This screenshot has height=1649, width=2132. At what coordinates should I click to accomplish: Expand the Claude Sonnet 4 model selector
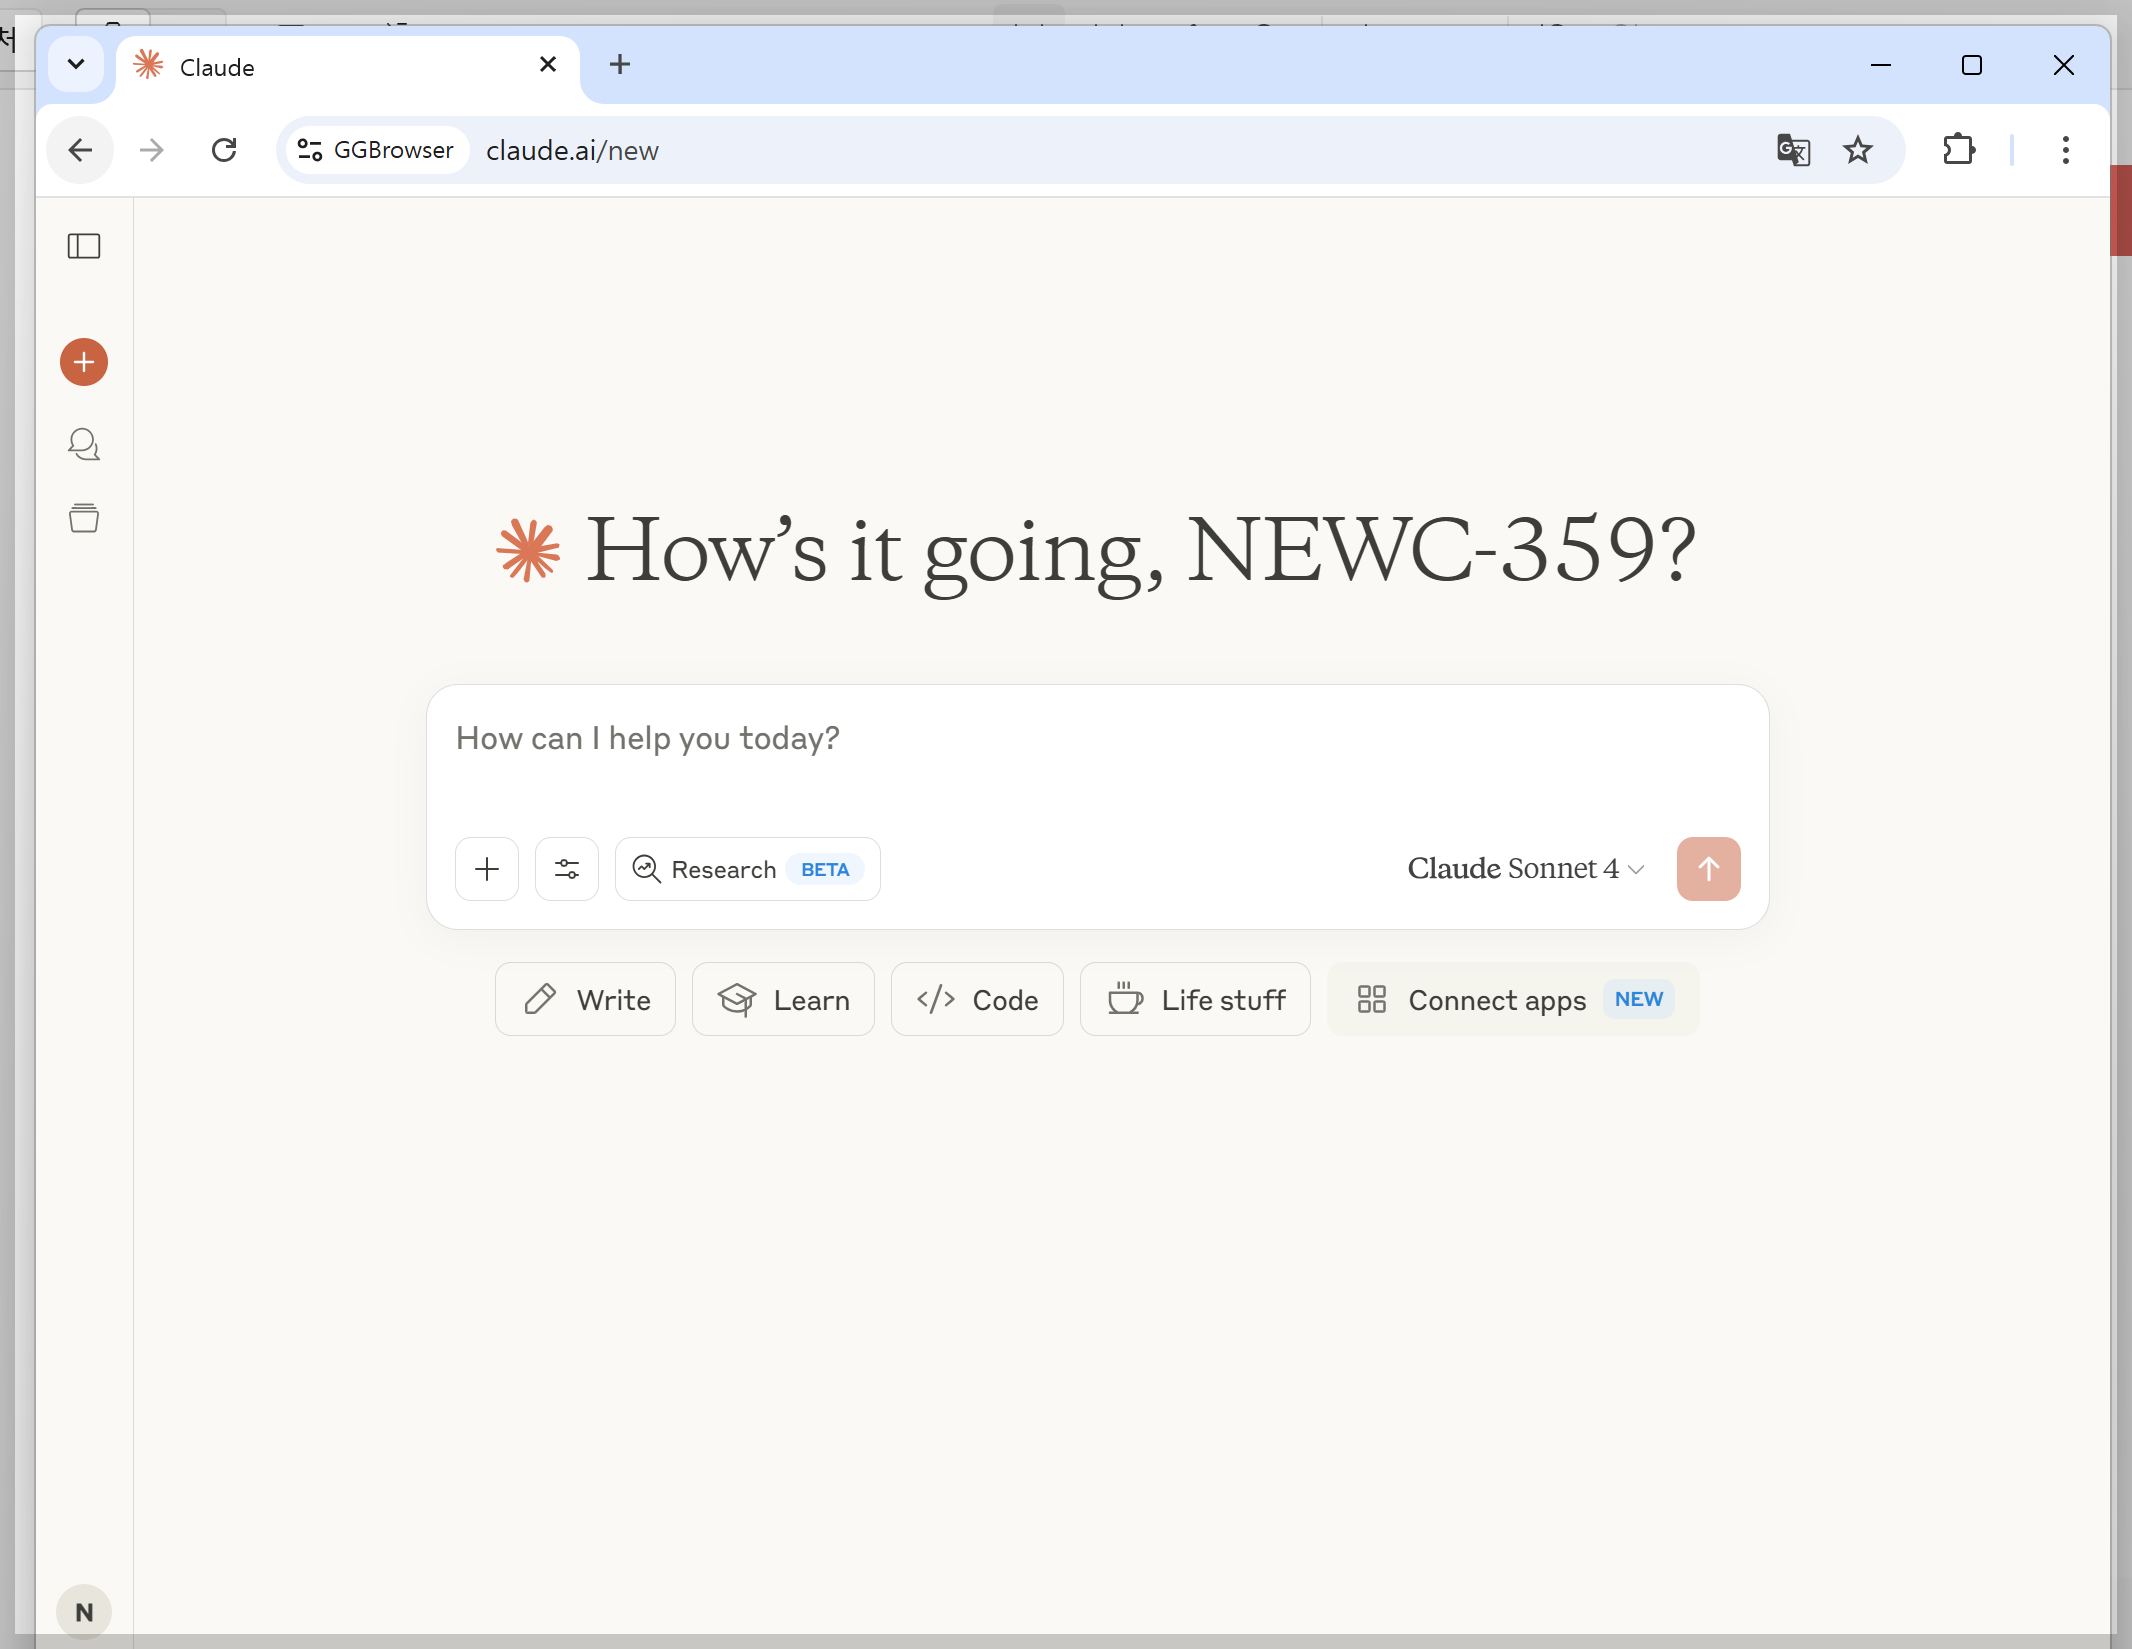tap(1525, 869)
